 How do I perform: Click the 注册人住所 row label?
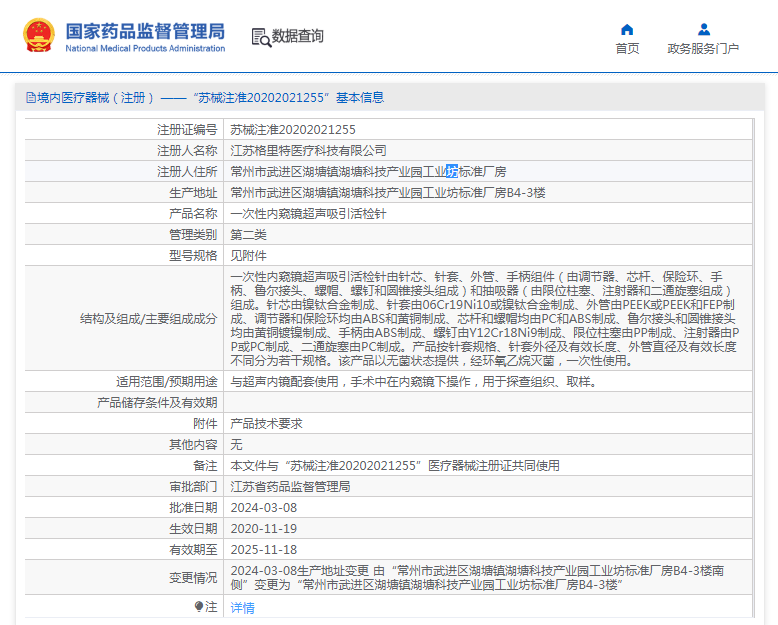click(187, 172)
